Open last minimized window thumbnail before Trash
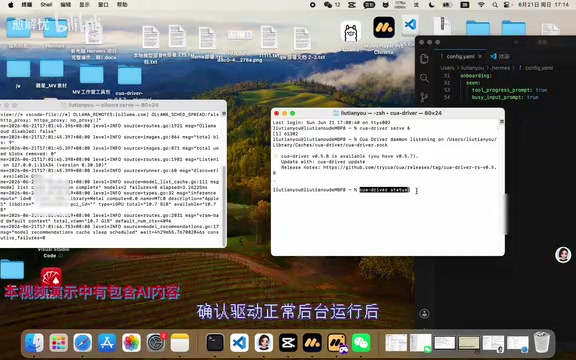The width and height of the screenshot is (576, 360). [518, 343]
